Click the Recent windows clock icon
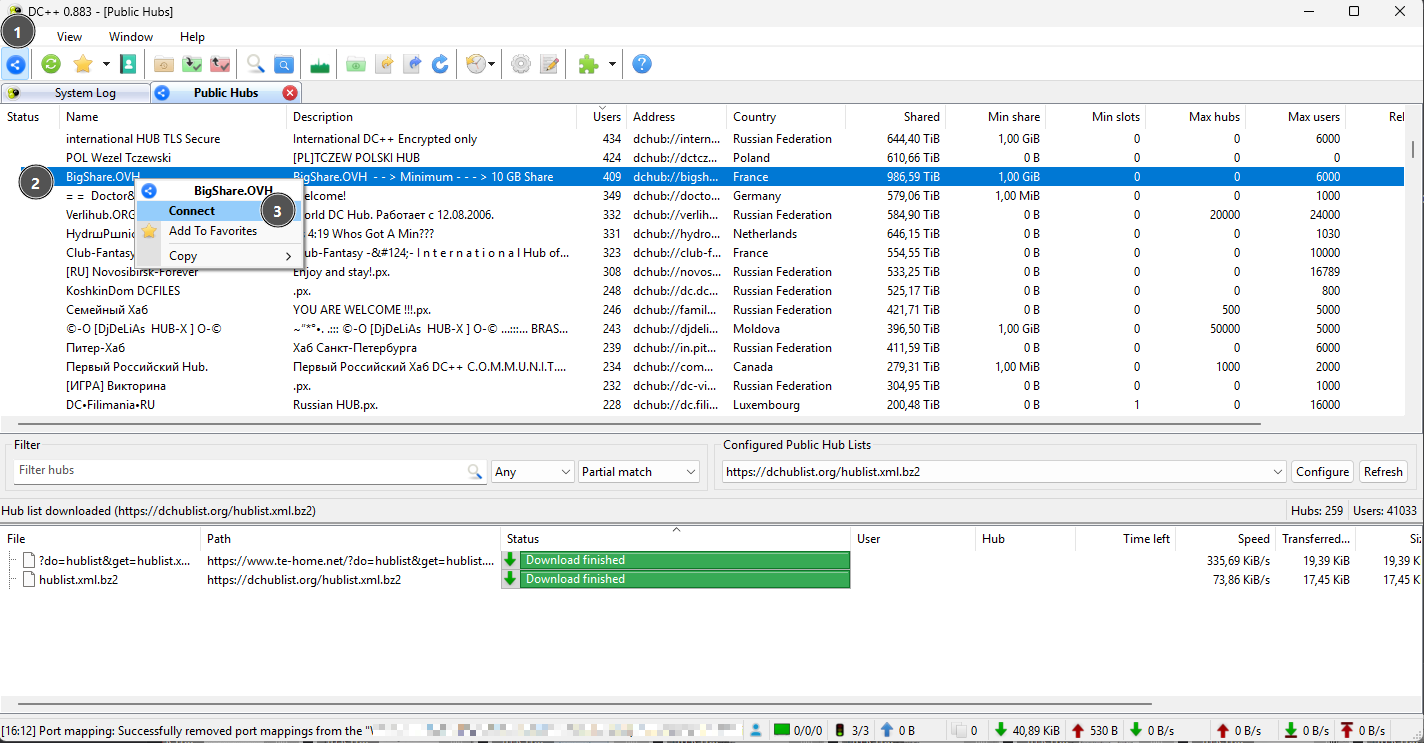 point(476,65)
